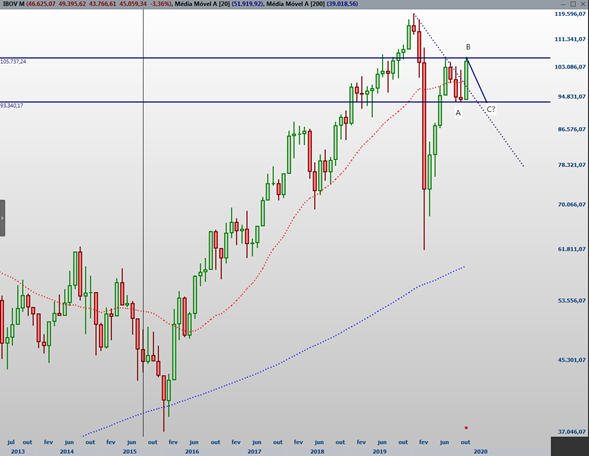Image resolution: width=589 pixels, height=456 pixels.
Task: Expand the left side panel arrow tab
Action: [2, 218]
